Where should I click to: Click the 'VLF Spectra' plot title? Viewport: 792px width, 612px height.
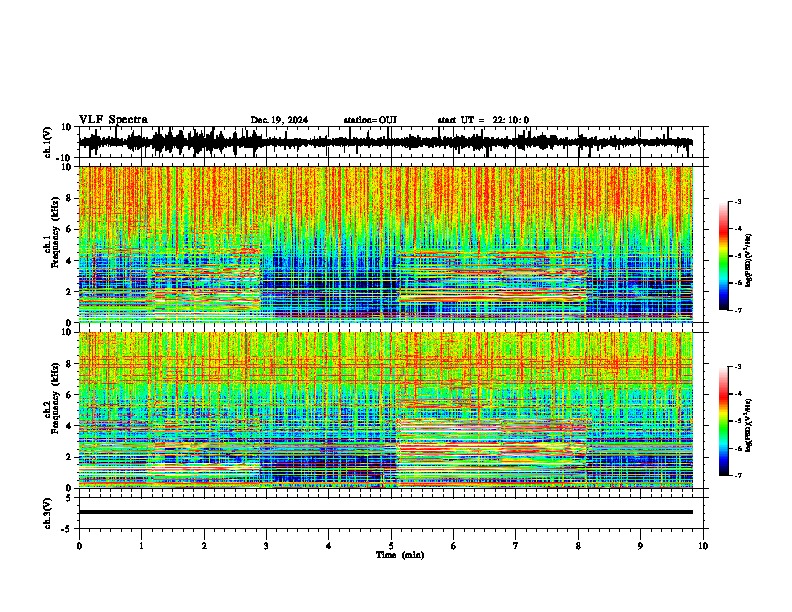(113, 120)
